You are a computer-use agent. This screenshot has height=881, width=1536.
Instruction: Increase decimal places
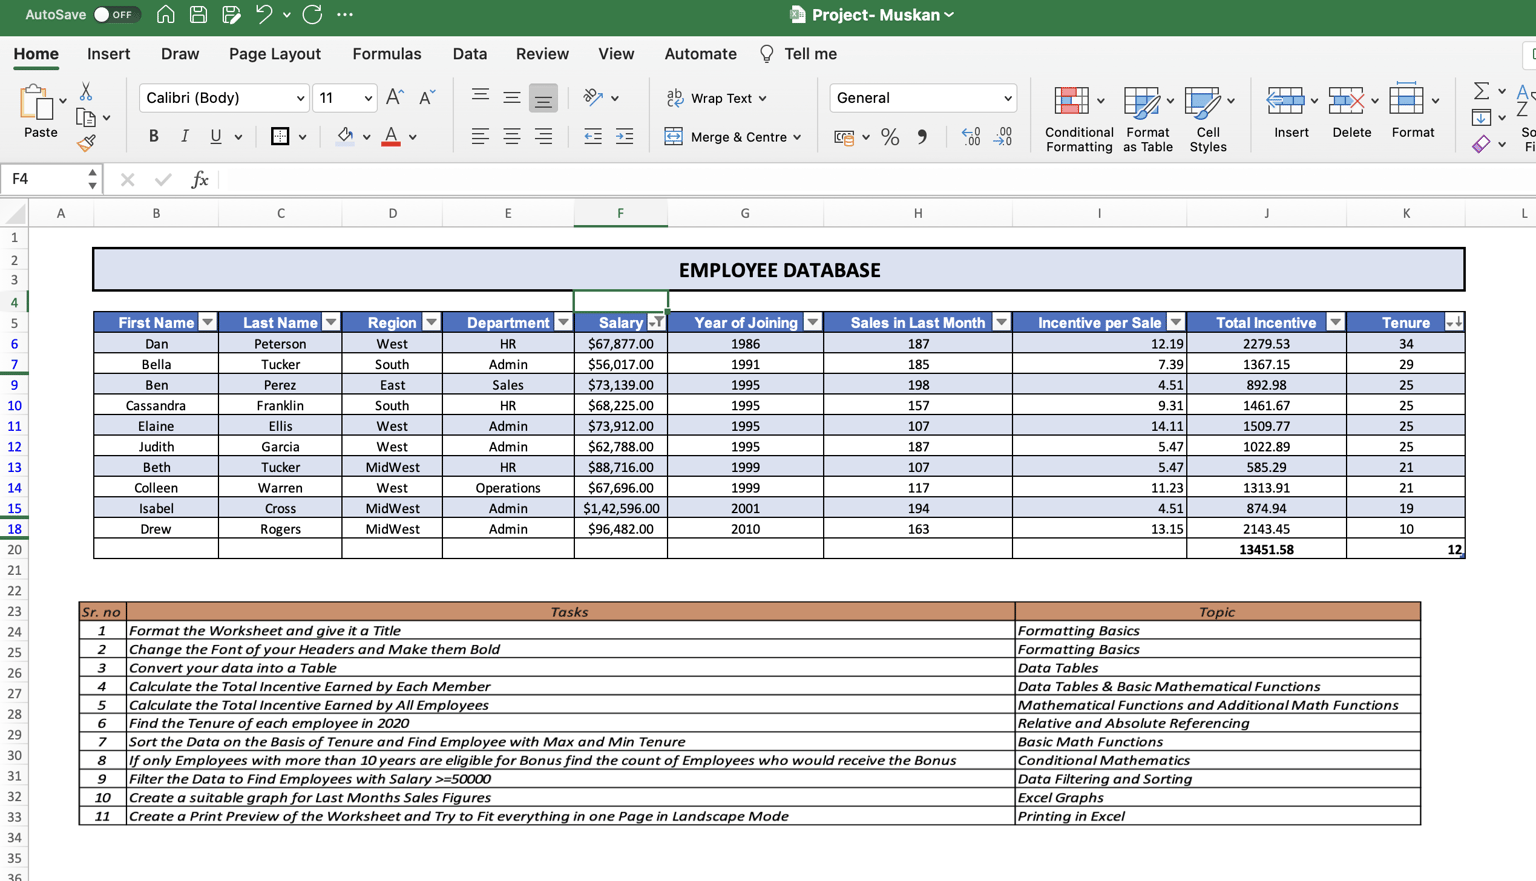[x=971, y=137]
